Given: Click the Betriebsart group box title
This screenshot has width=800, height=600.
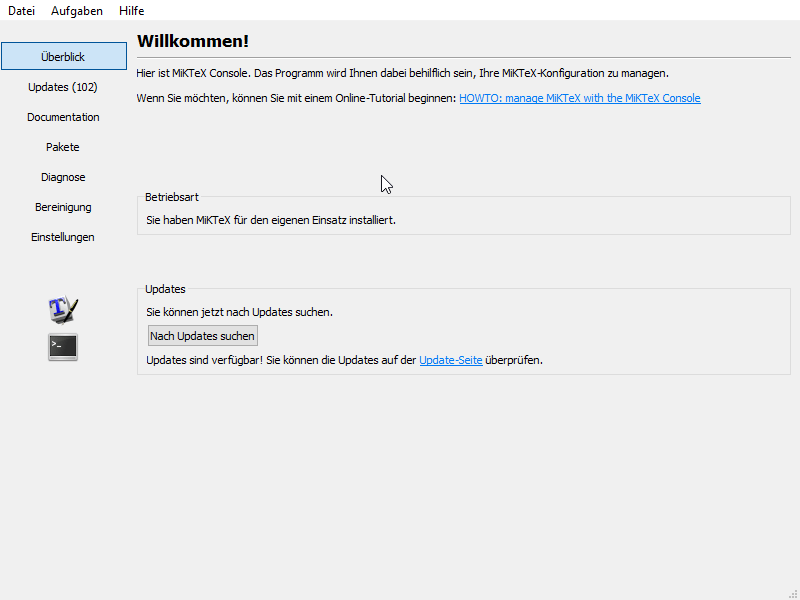Looking at the screenshot, I should tap(171, 197).
